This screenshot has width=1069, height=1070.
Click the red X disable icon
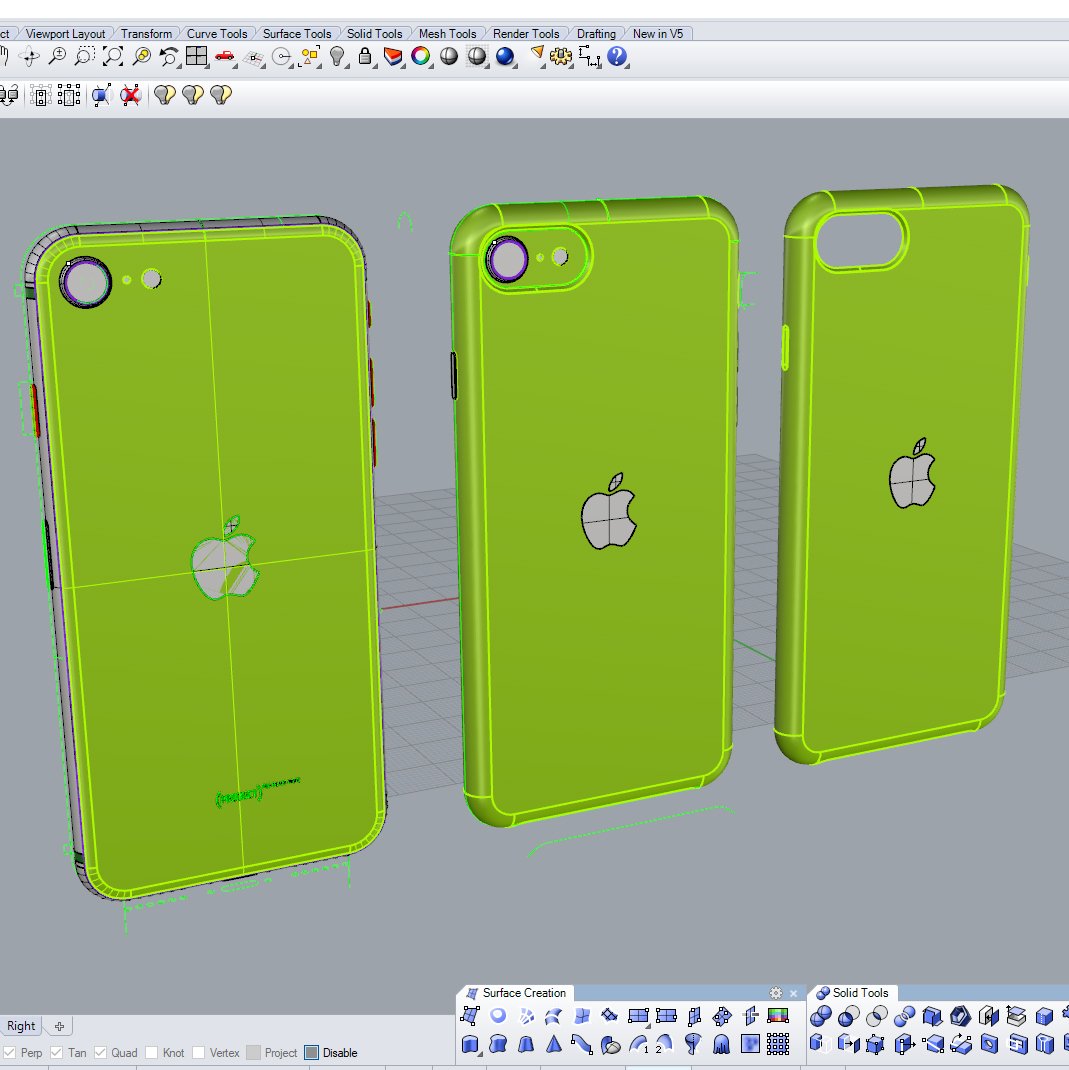[130, 96]
